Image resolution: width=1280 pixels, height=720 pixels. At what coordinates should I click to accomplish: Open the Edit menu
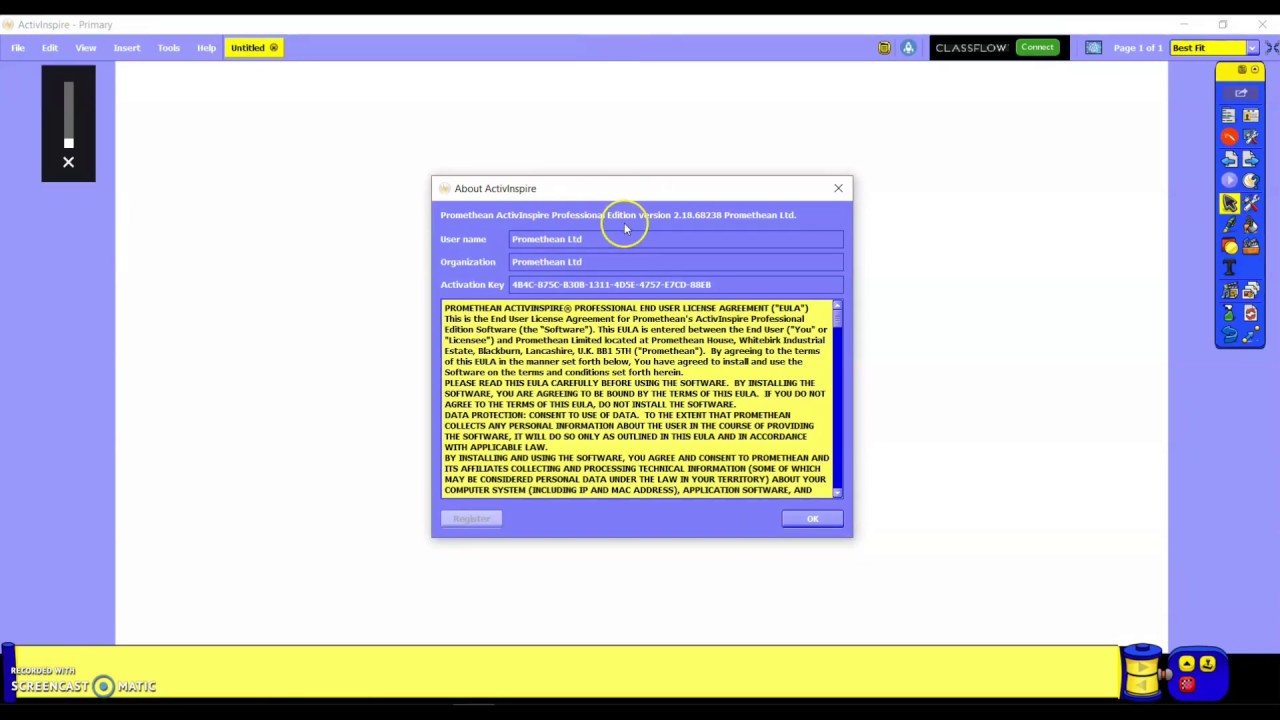[50, 48]
